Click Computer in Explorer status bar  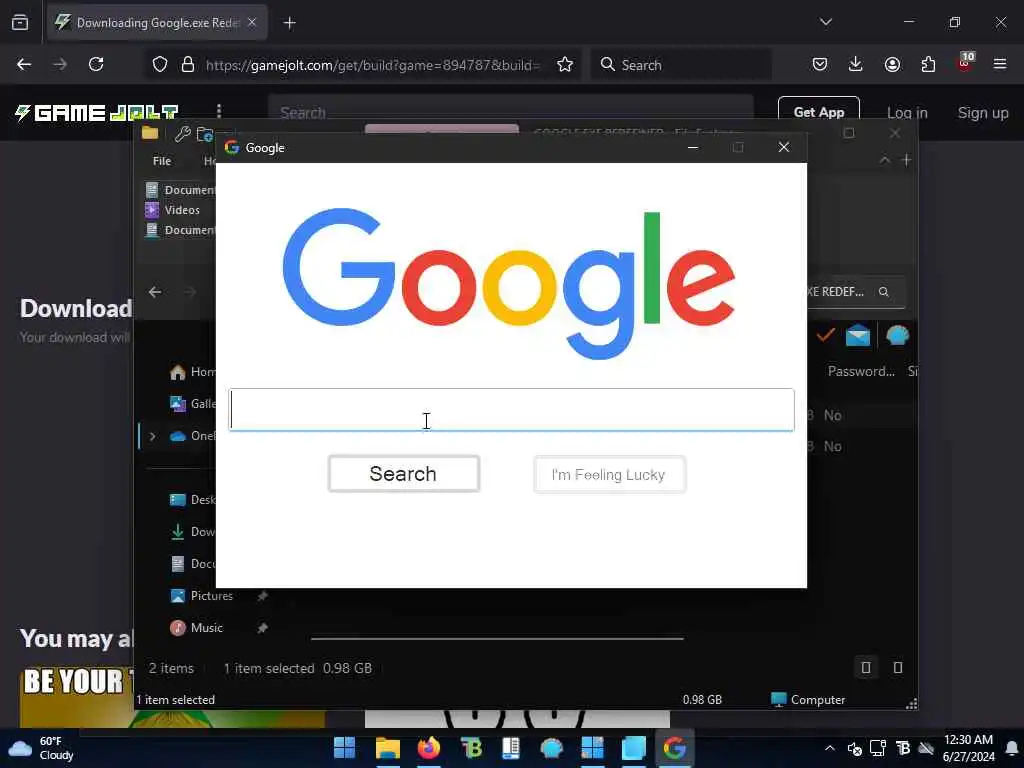808,699
